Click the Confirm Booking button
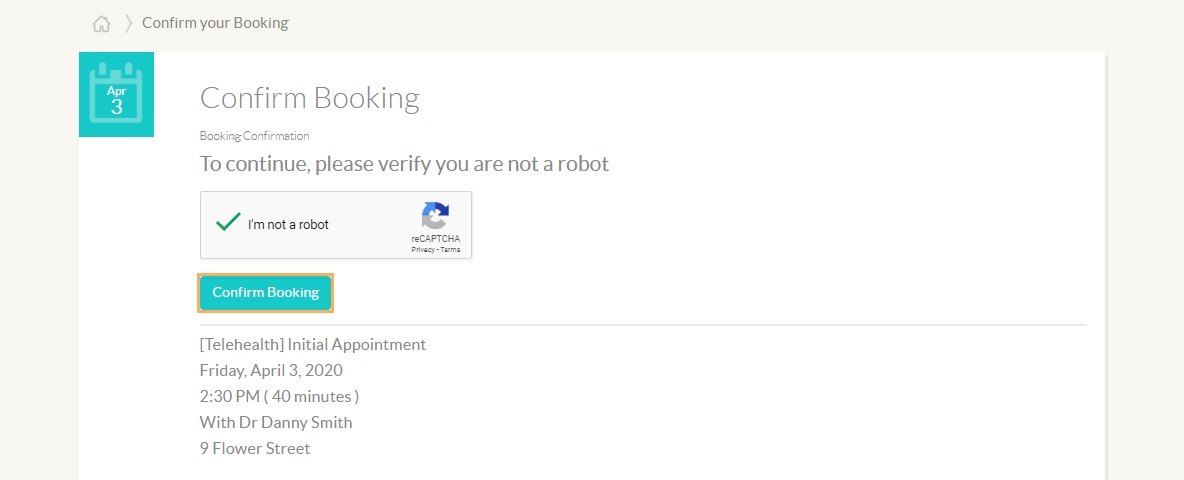Viewport: 1184px width, 480px height. (x=266, y=293)
